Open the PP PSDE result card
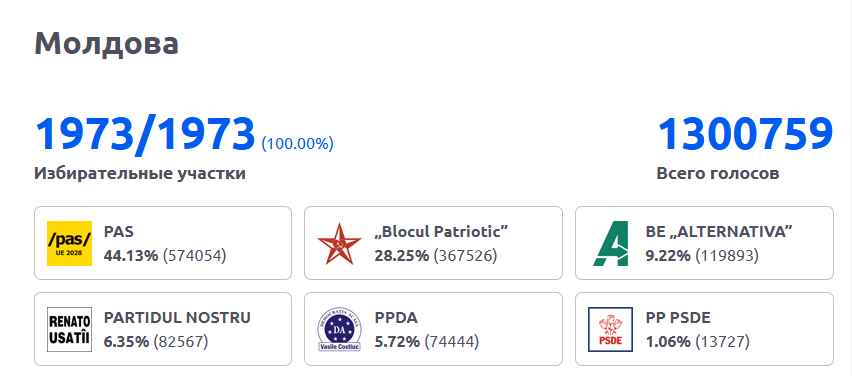Image resolution: width=852 pixels, height=376 pixels. click(704, 329)
